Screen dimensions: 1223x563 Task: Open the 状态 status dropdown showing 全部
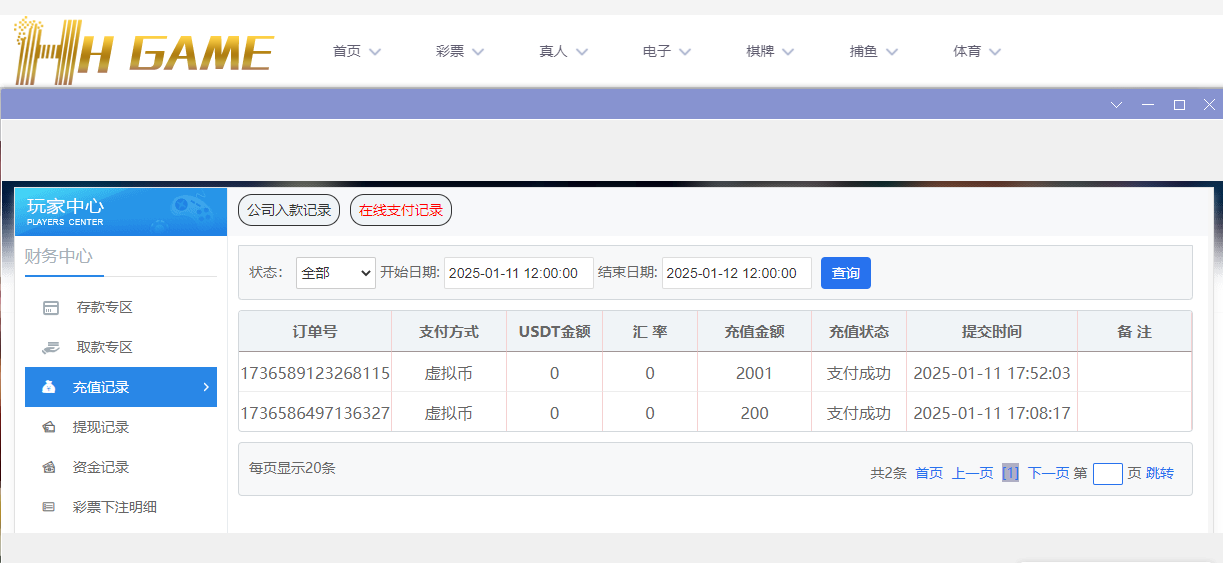click(x=336, y=273)
